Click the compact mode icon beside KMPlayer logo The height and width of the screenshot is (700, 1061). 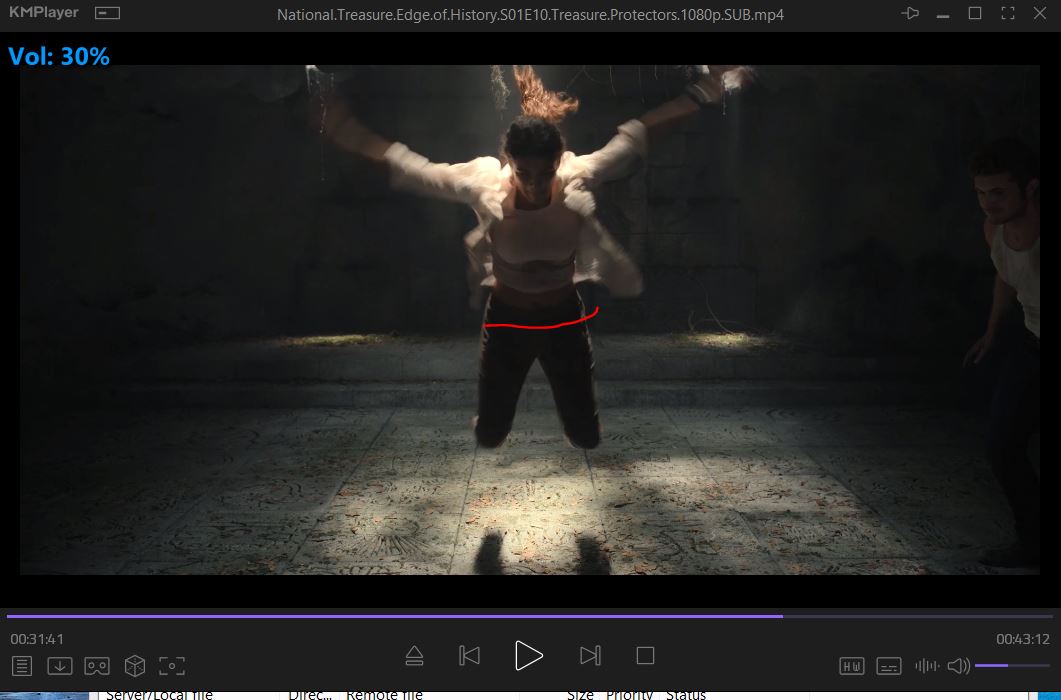[107, 13]
